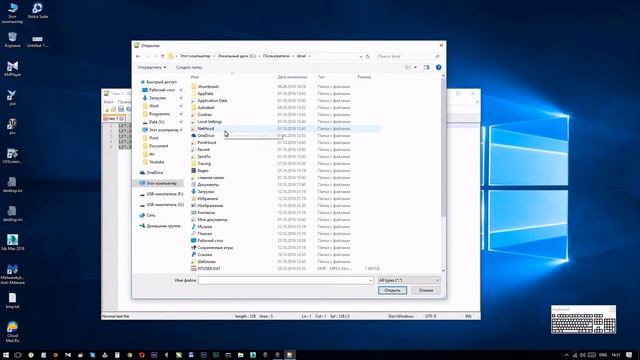Image resolution: width=640 pixels, height=360 pixels.
Task: Select the AppData folder
Action: pyautogui.click(x=202, y=93)
